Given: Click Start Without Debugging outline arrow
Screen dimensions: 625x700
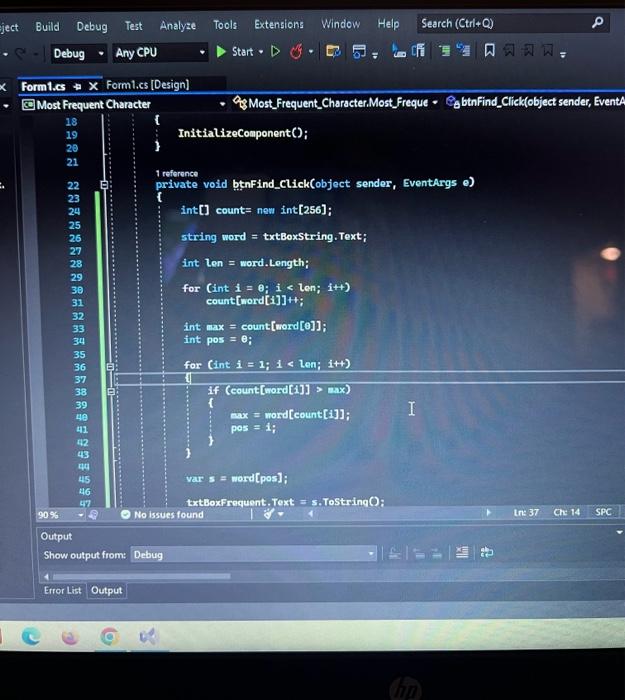Looking at the screenshot, I should click(275, 52).
